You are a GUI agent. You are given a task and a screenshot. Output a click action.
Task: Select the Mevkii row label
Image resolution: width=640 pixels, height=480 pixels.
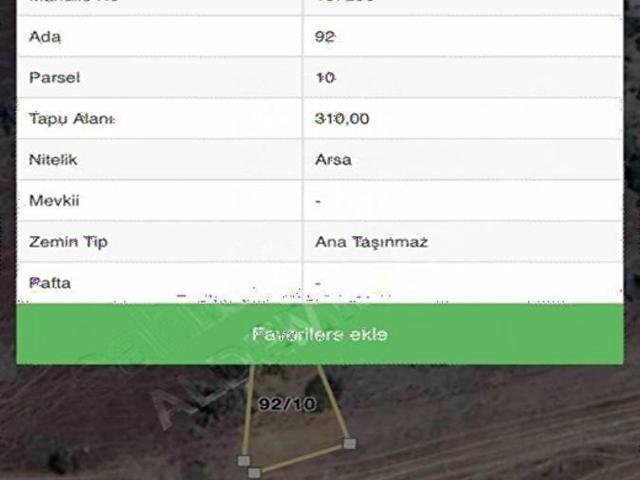[x=54, y=201]
